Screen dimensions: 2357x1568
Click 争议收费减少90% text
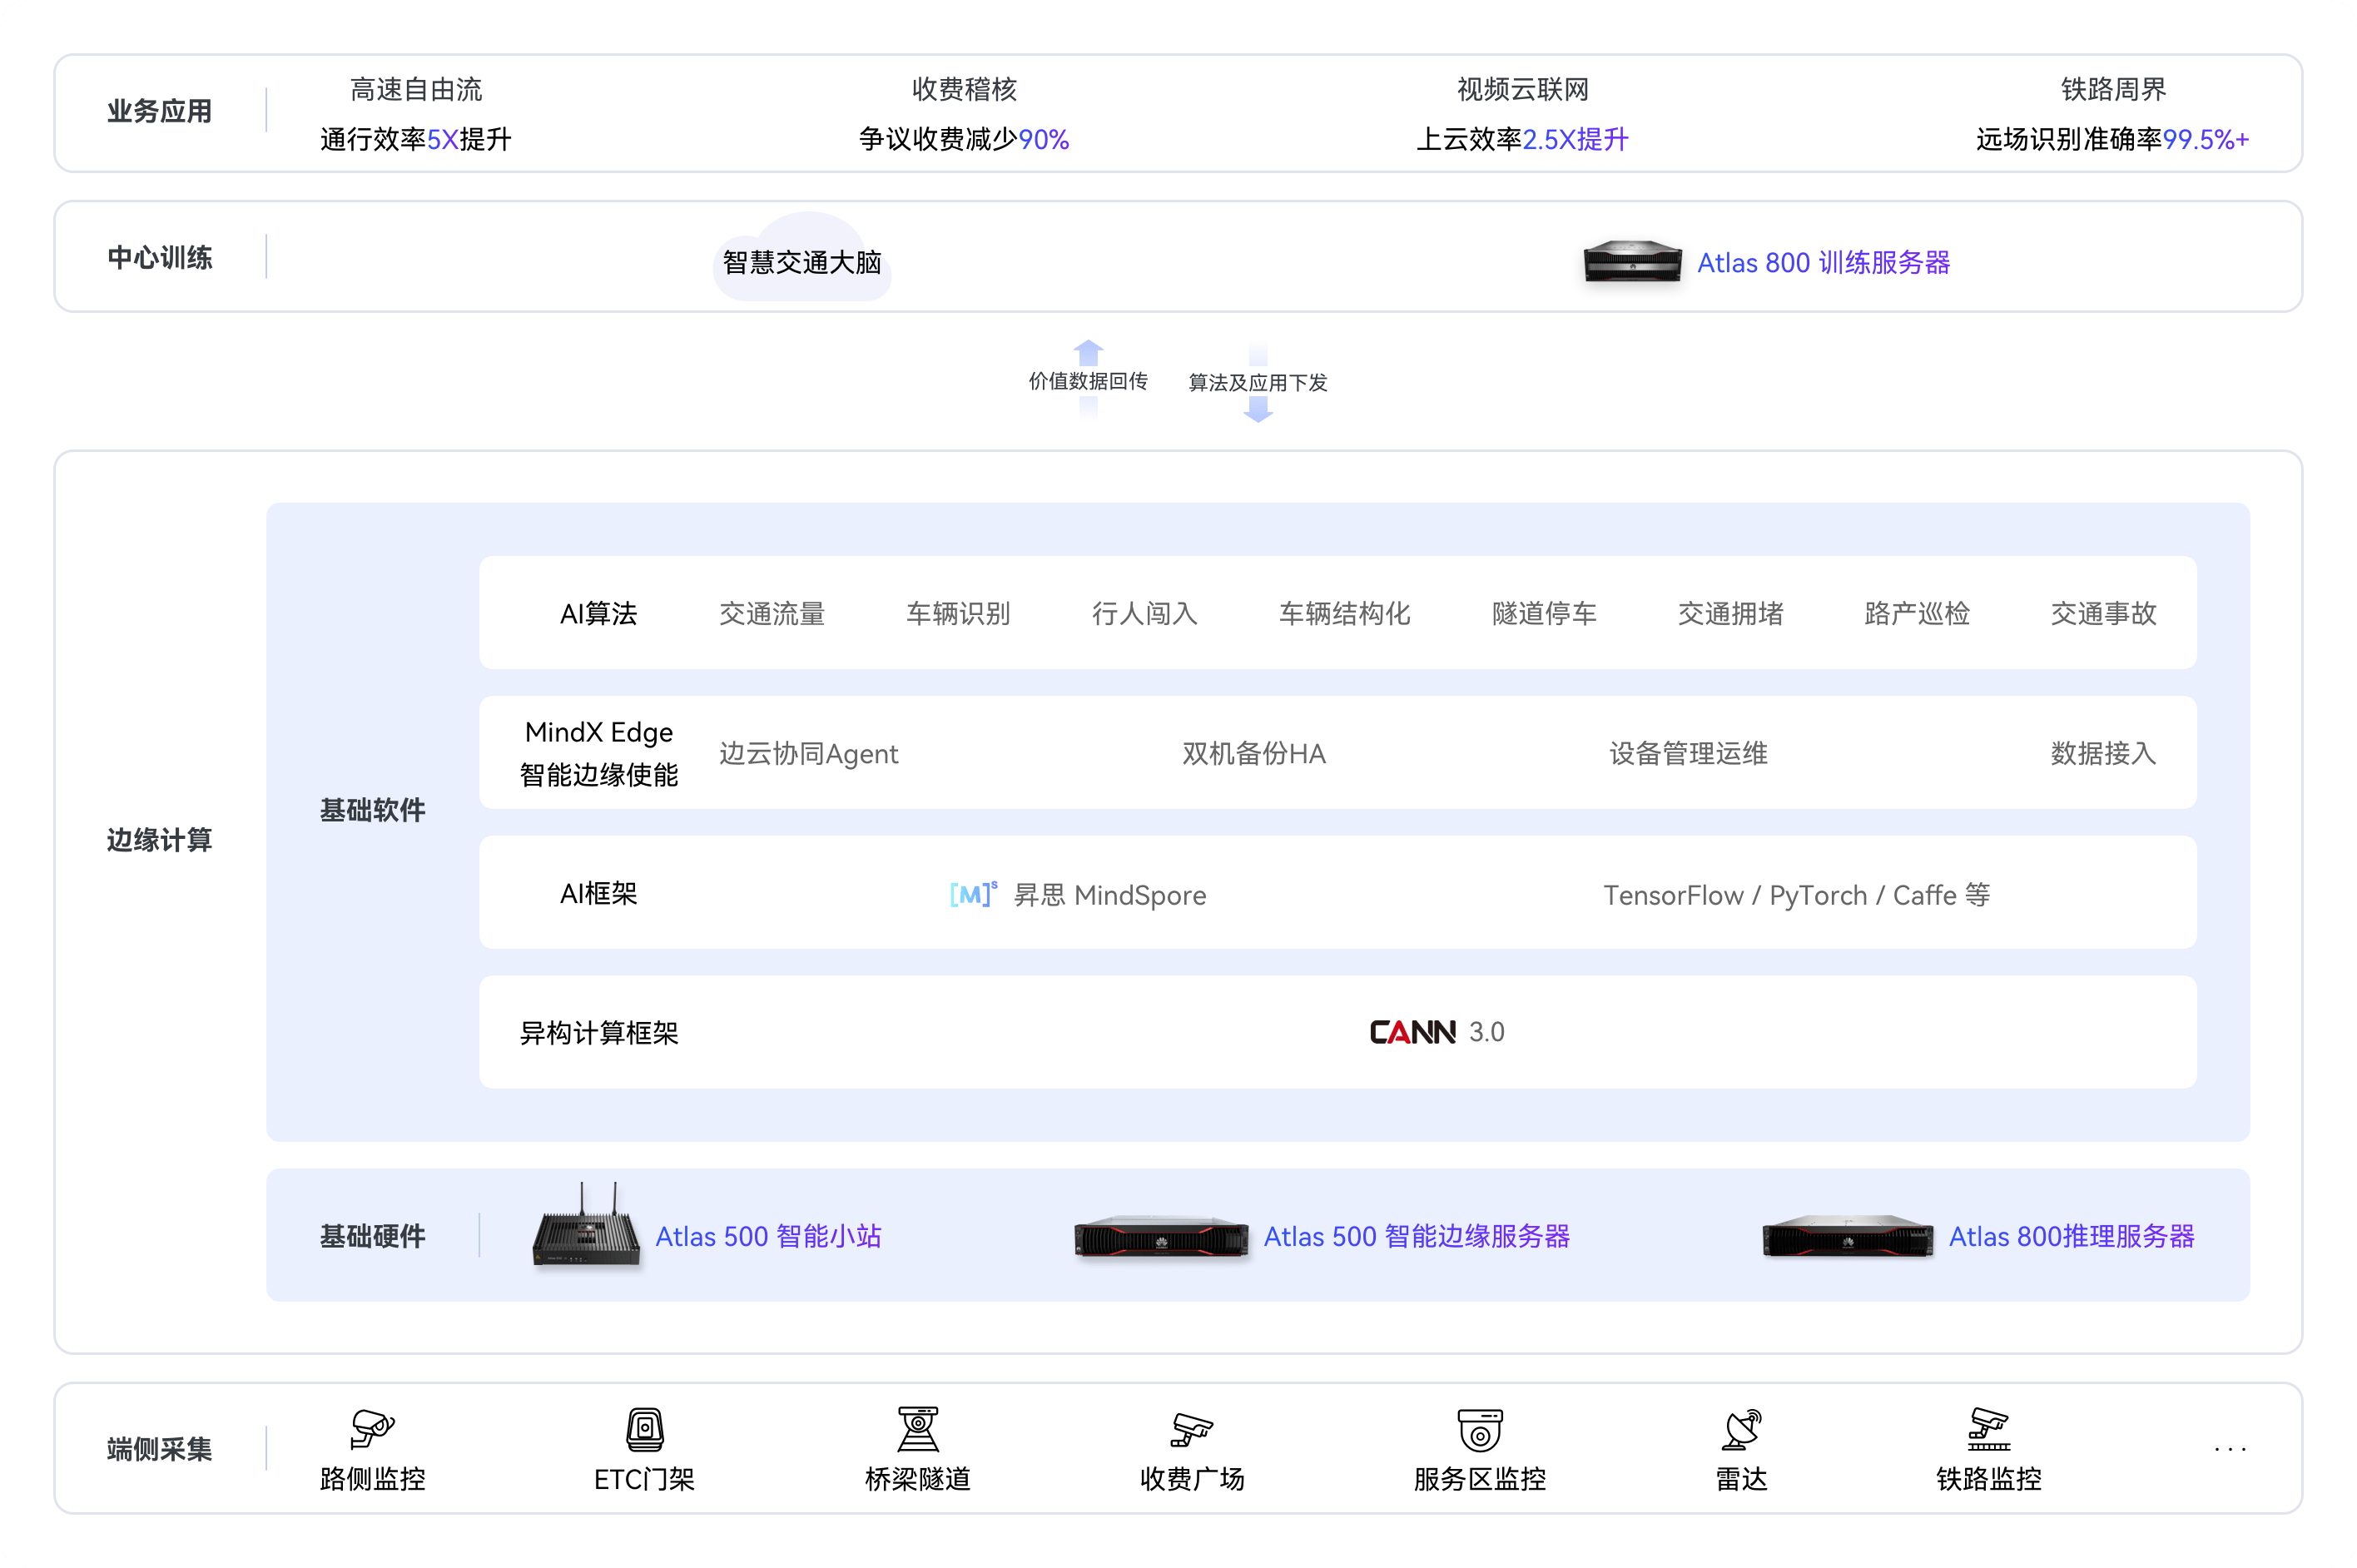pos(964,139)
